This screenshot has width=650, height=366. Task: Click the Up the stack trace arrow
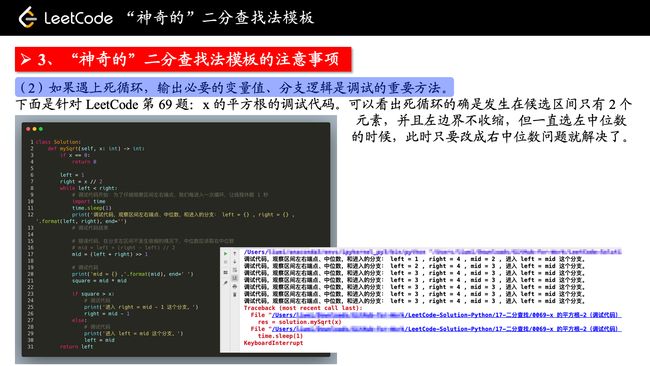tap(235, 253)
